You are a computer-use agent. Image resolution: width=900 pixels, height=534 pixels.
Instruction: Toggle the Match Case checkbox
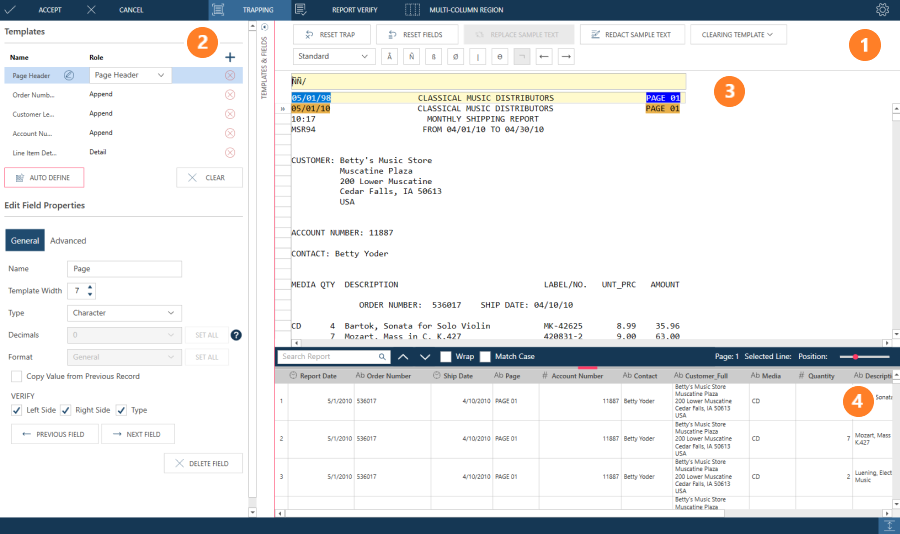click(485, 356)
